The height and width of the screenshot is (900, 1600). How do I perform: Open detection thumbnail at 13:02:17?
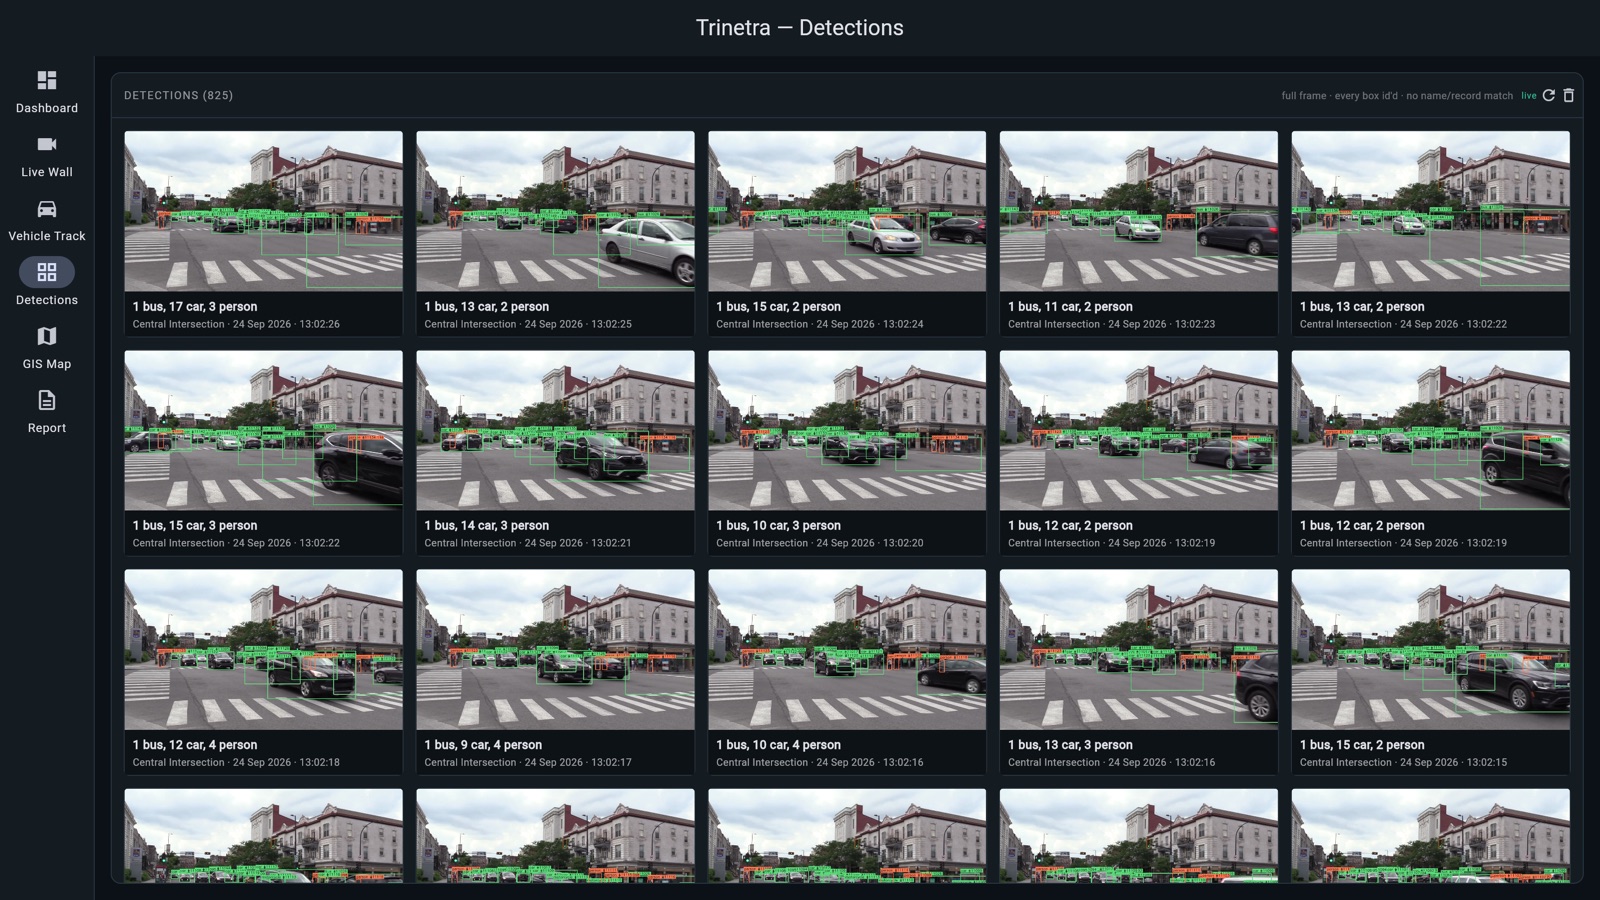coord(555,650)
